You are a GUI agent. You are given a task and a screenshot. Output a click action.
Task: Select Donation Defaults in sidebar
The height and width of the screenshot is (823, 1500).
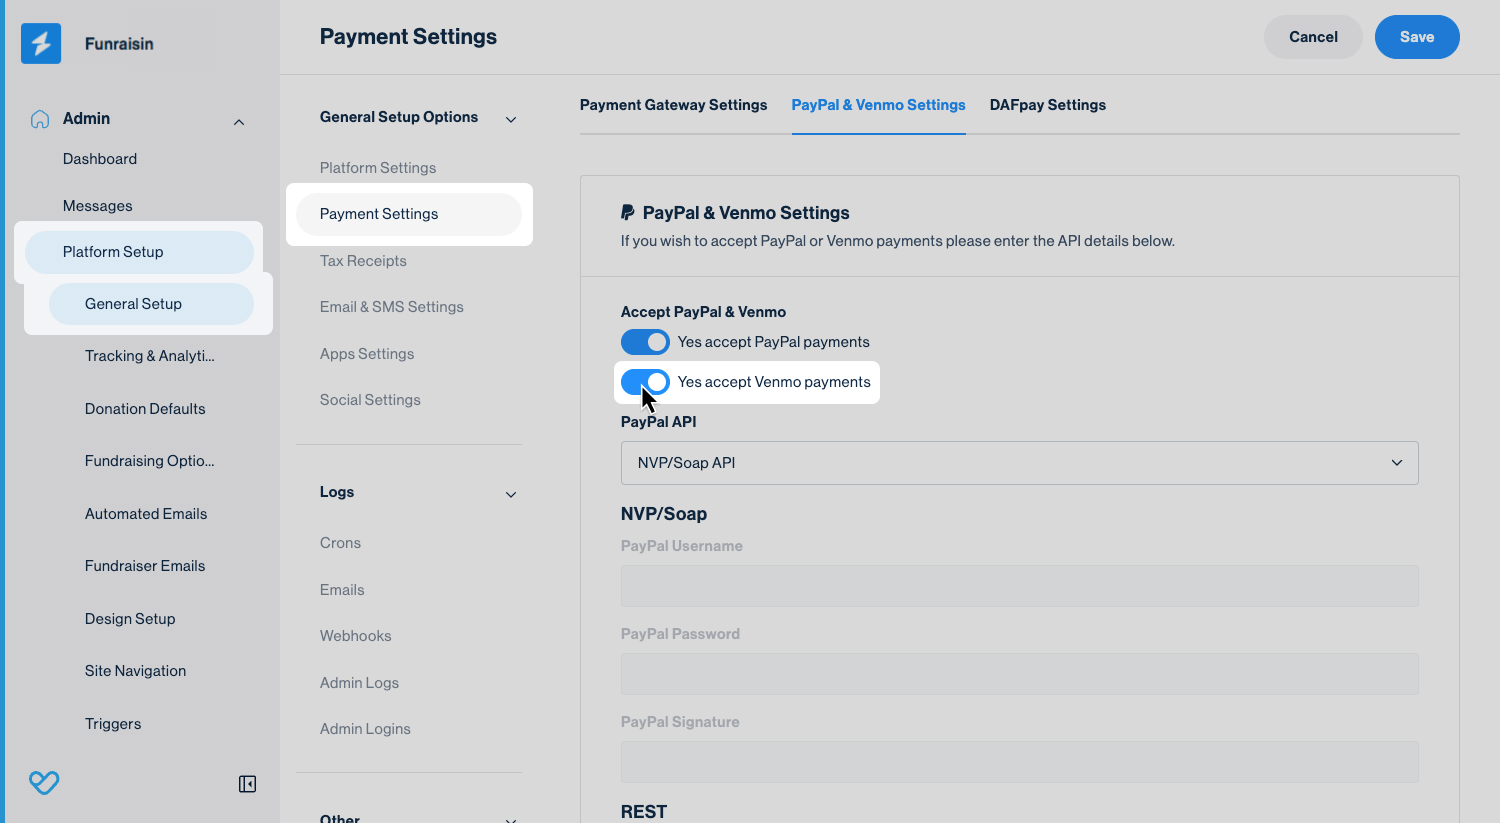(145, 409)
